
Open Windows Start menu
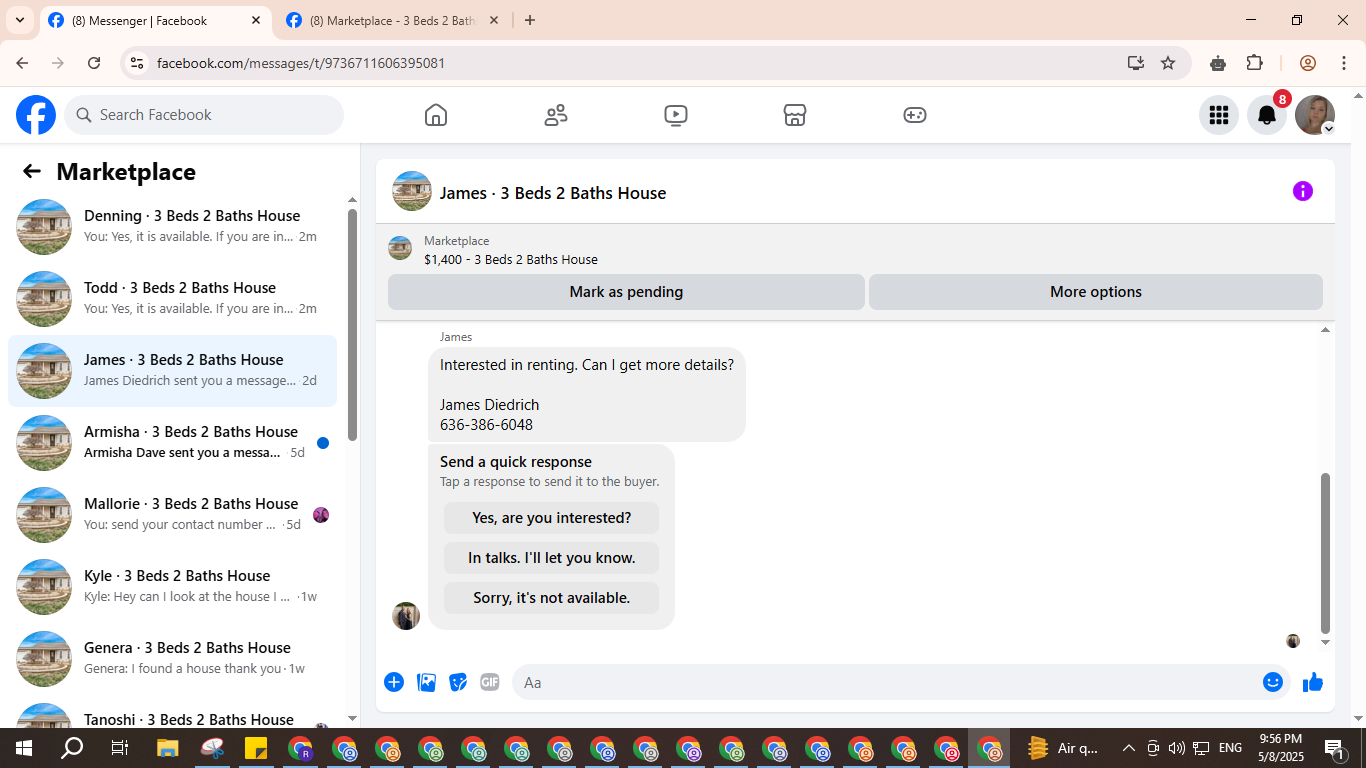[x=23, y=748]
